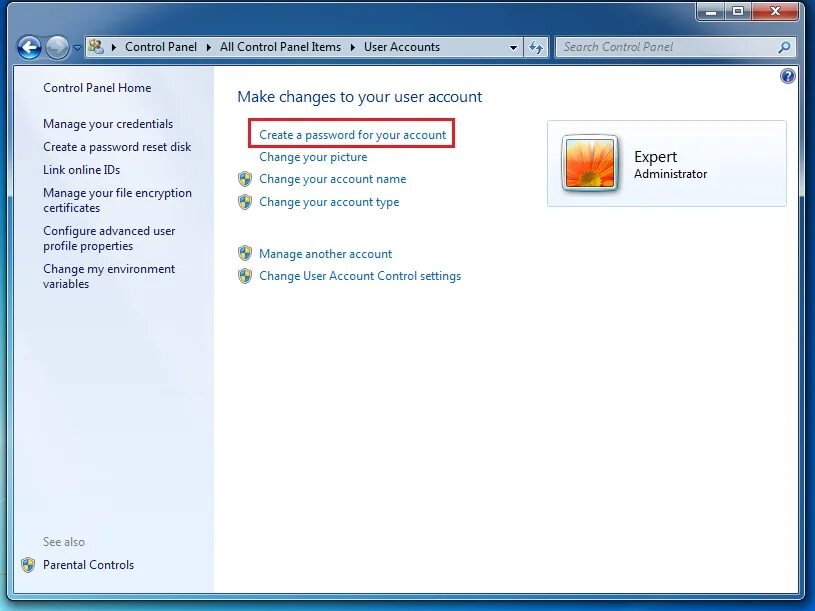
Task: Click shield icon beside Manage another account
Action: [x=245, y=254]
